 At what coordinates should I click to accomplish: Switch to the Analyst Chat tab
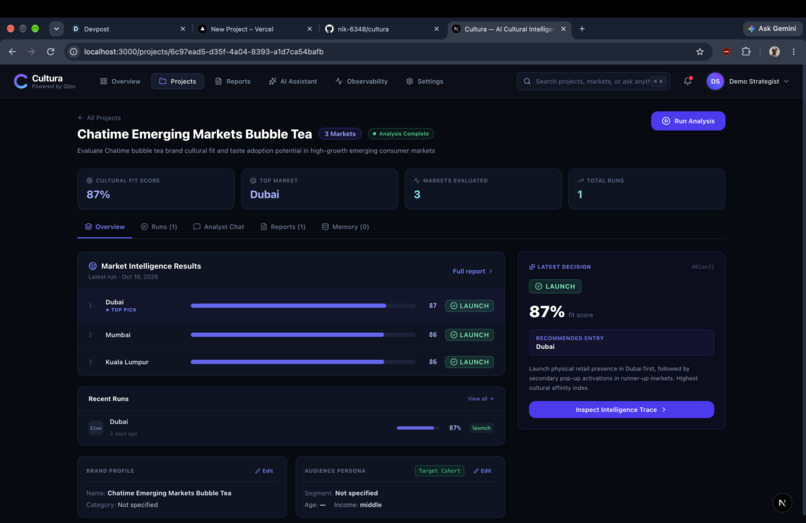[218, 227]
